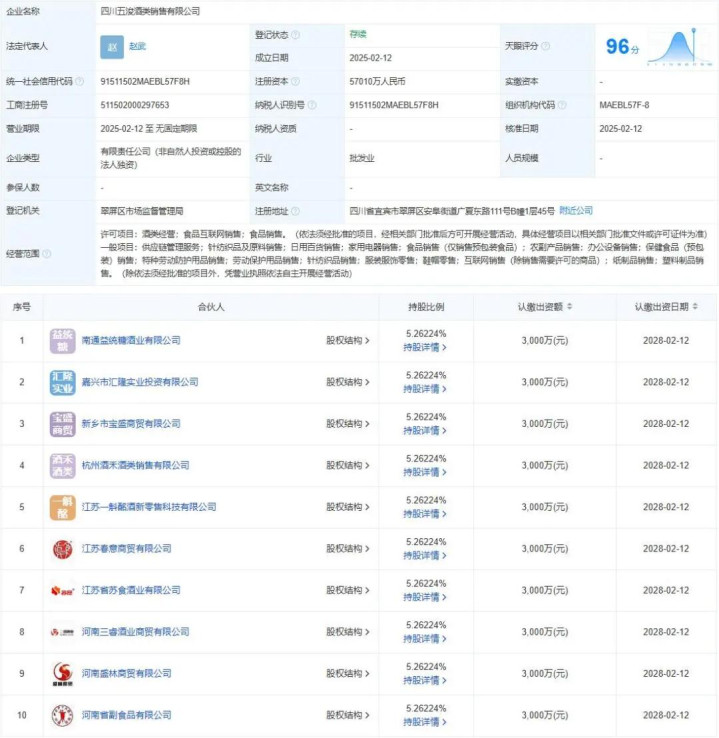Screen dimensions: 719x738
Task: Expand 股权结构 for 新乡市宝盛商贸
Action: click(x=348, y=424)
